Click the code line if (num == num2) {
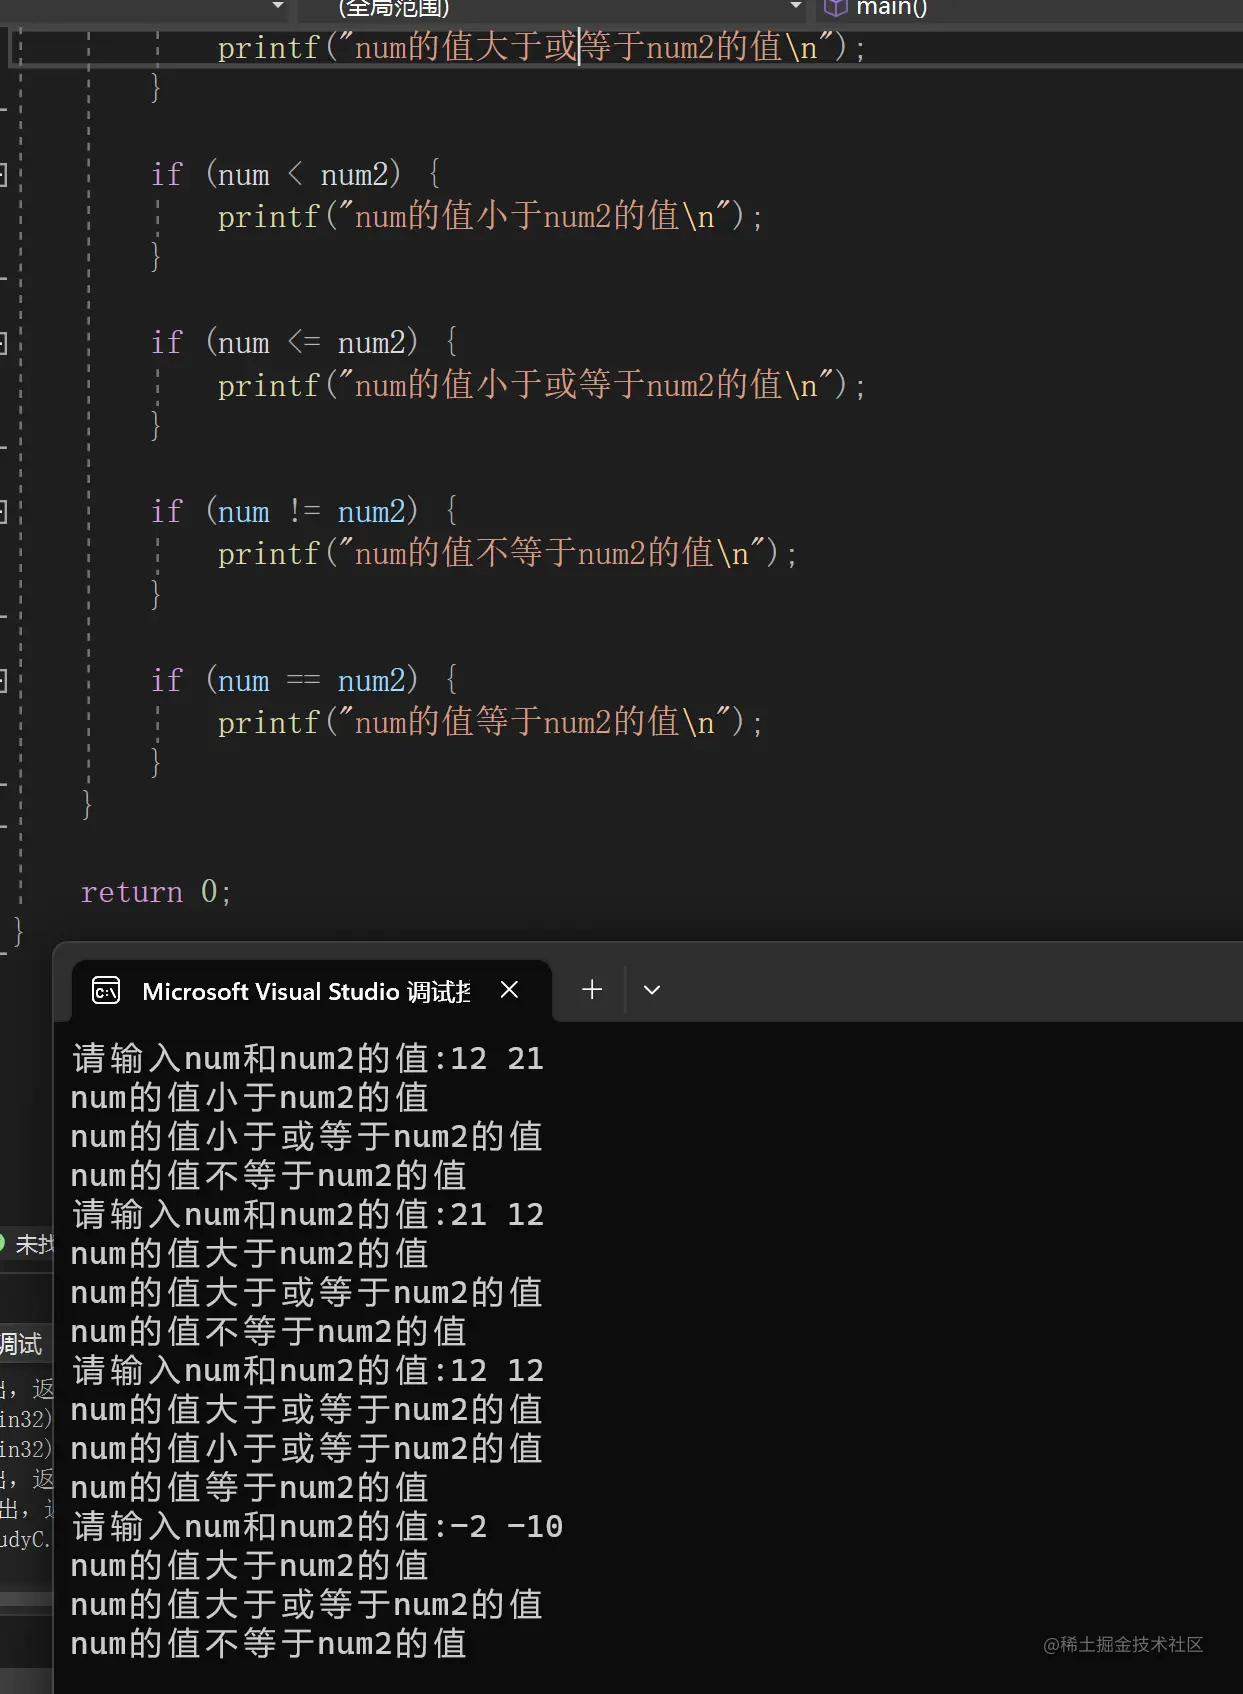The image size is (1243, 1694). point(304,681)
